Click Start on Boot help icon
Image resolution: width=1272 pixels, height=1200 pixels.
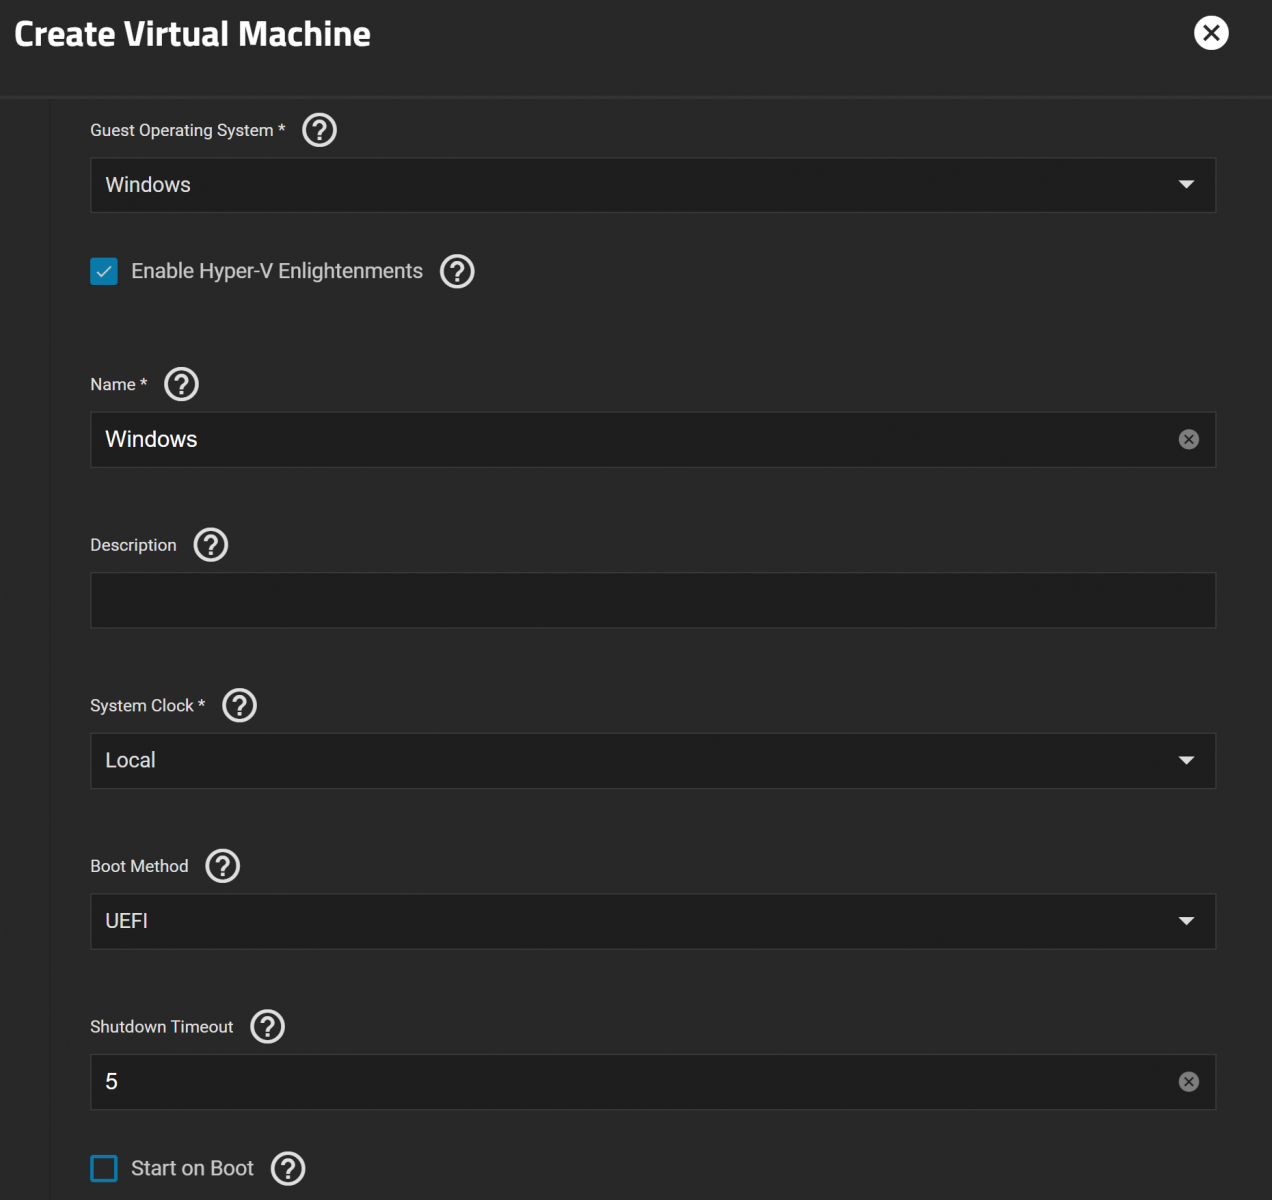click(288, 1168)
